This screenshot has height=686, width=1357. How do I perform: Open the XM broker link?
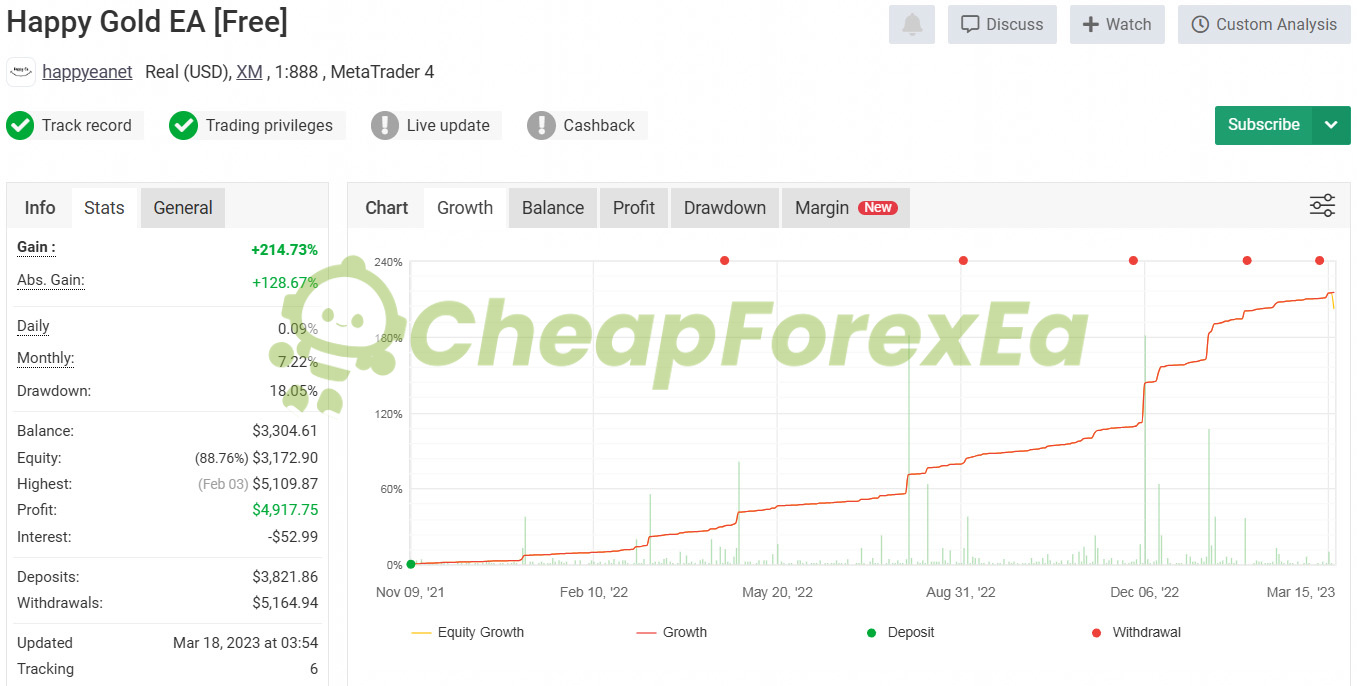tap(249, 72)
